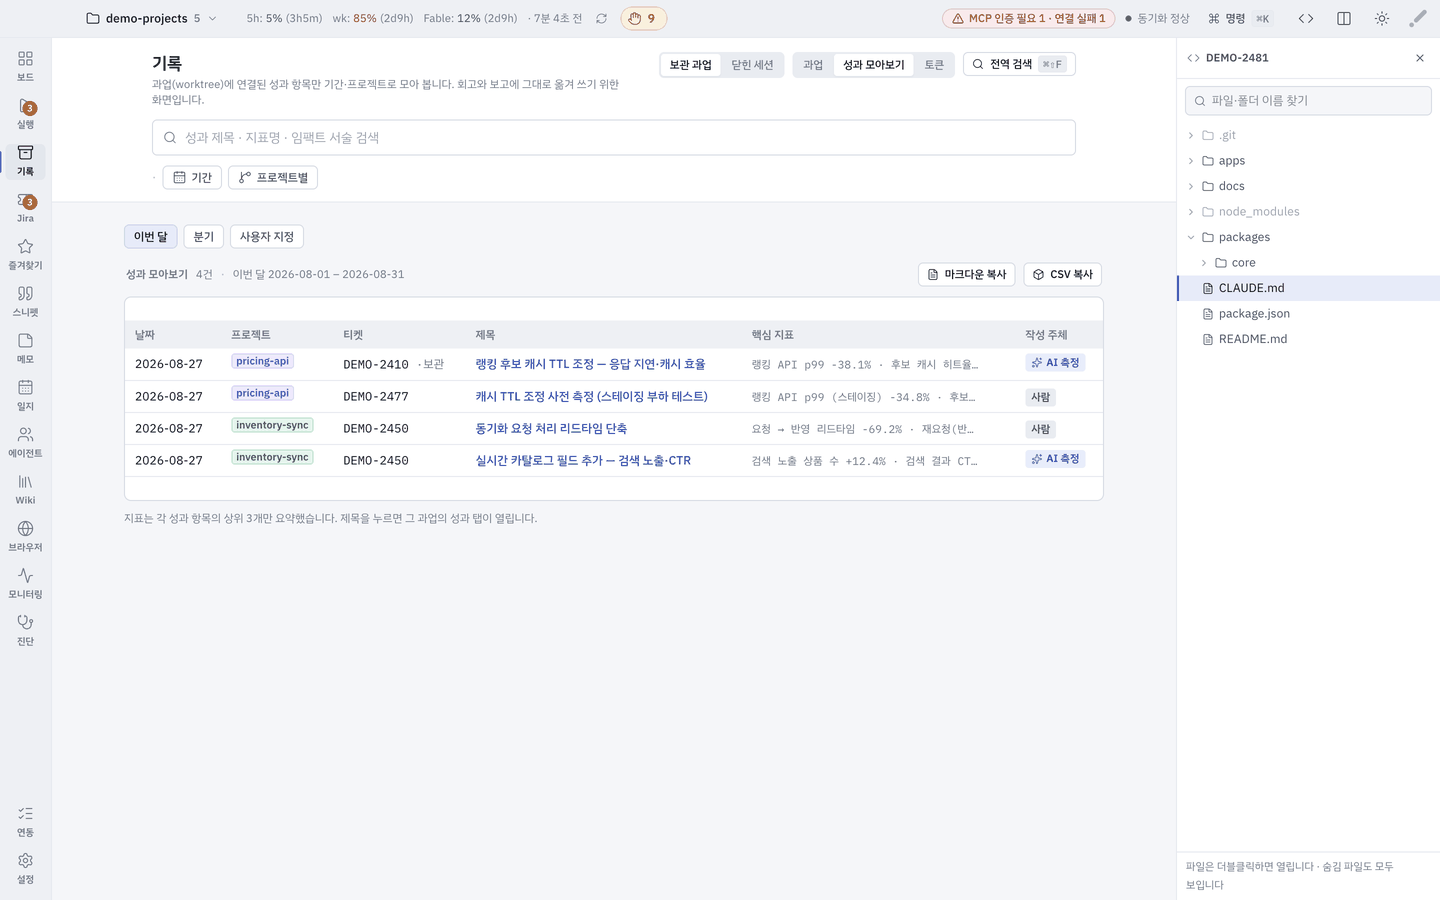Open the 에이전트 agents icon
The width and height of the screenshot is (1440, 900).
pos(25,443)
